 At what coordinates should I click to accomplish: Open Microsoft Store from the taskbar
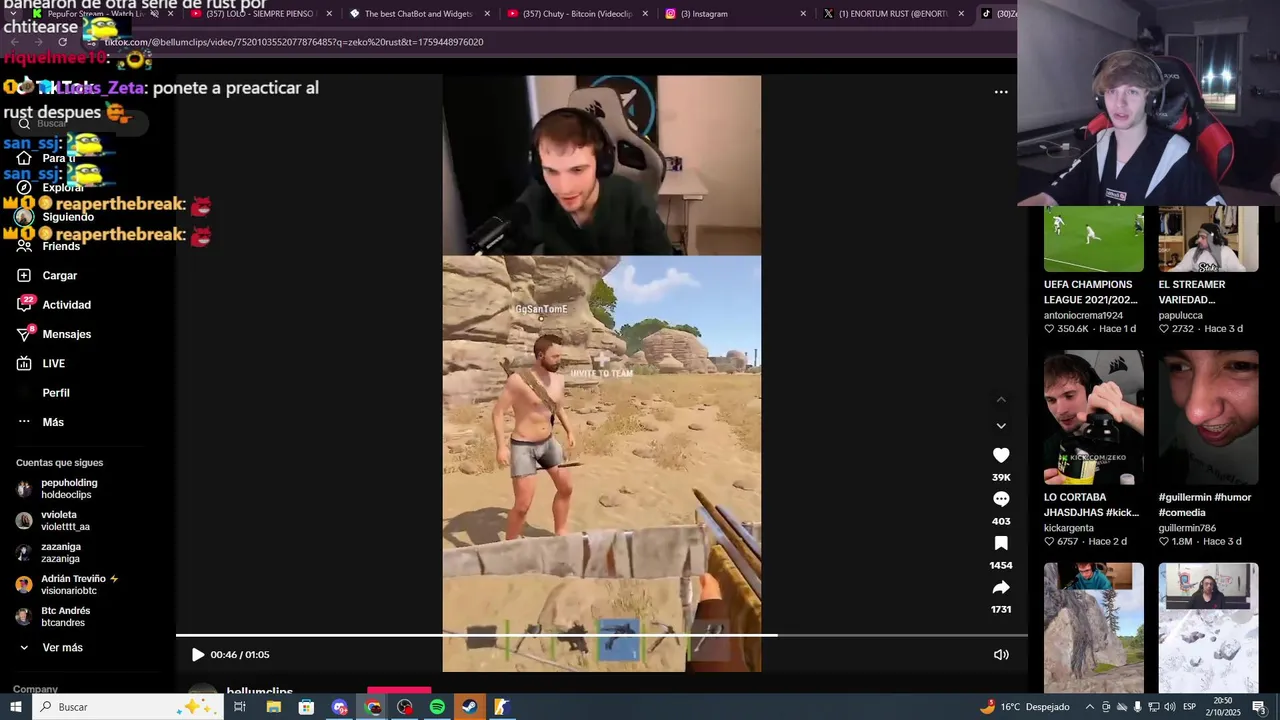pyautogui.click(x=306, y=707)
